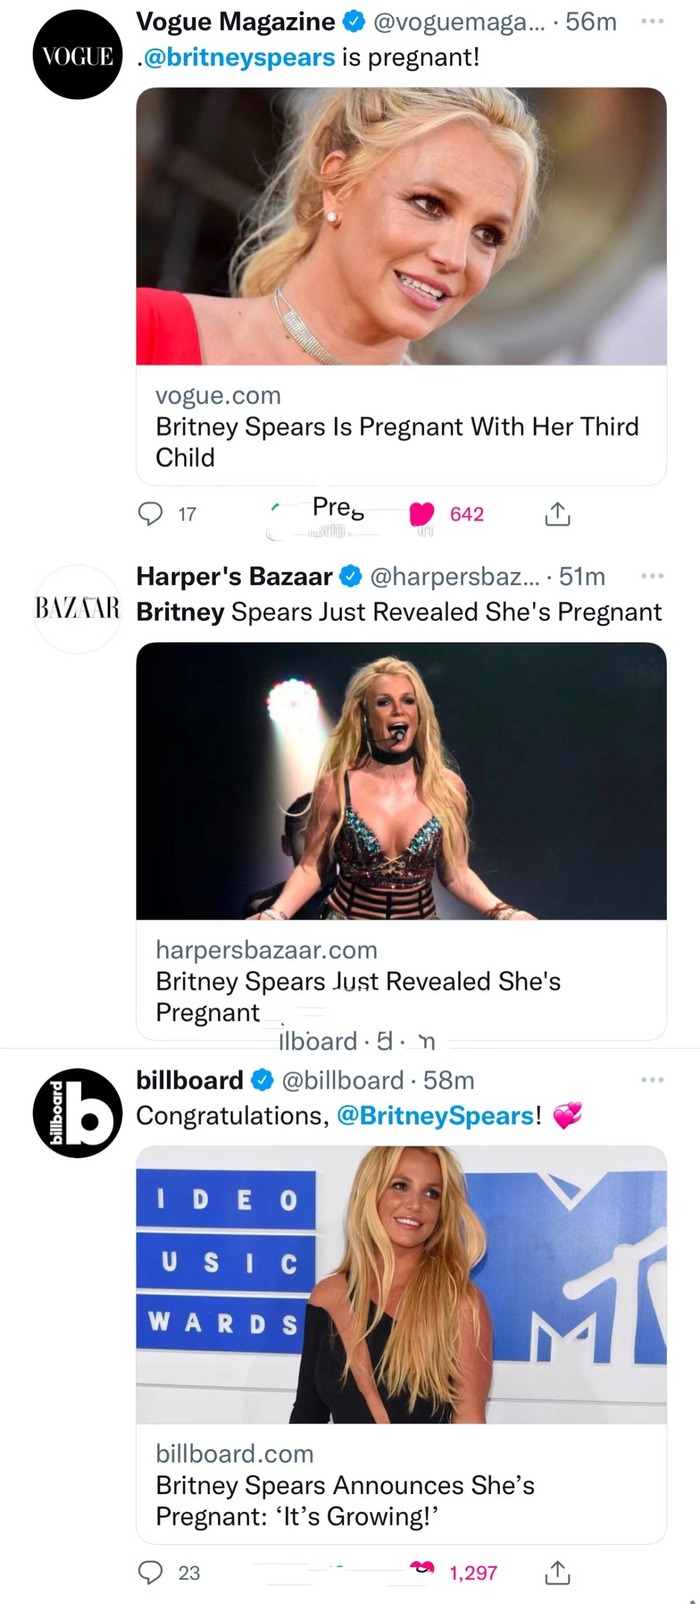The height and width of the screenshot is (1604, 700).
Task: Open more options on Harper's Bazaar tweet
Action: coord(652,576)
